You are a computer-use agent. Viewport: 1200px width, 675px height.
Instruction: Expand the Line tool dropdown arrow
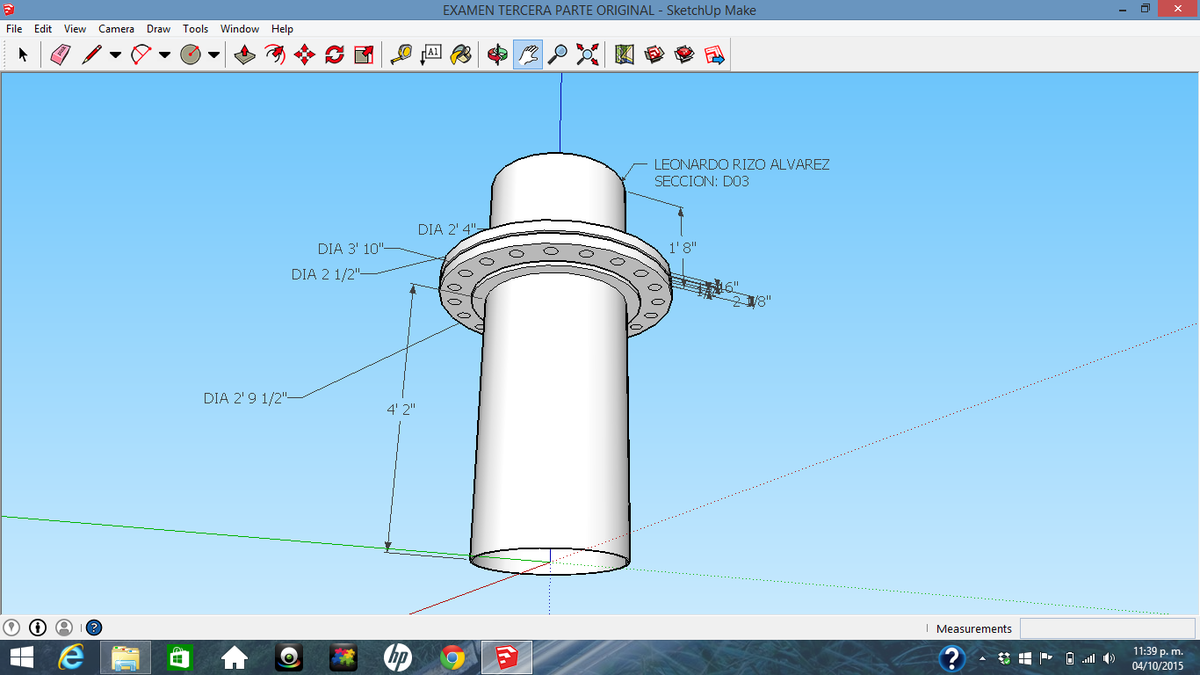click(x=115, y=55)
